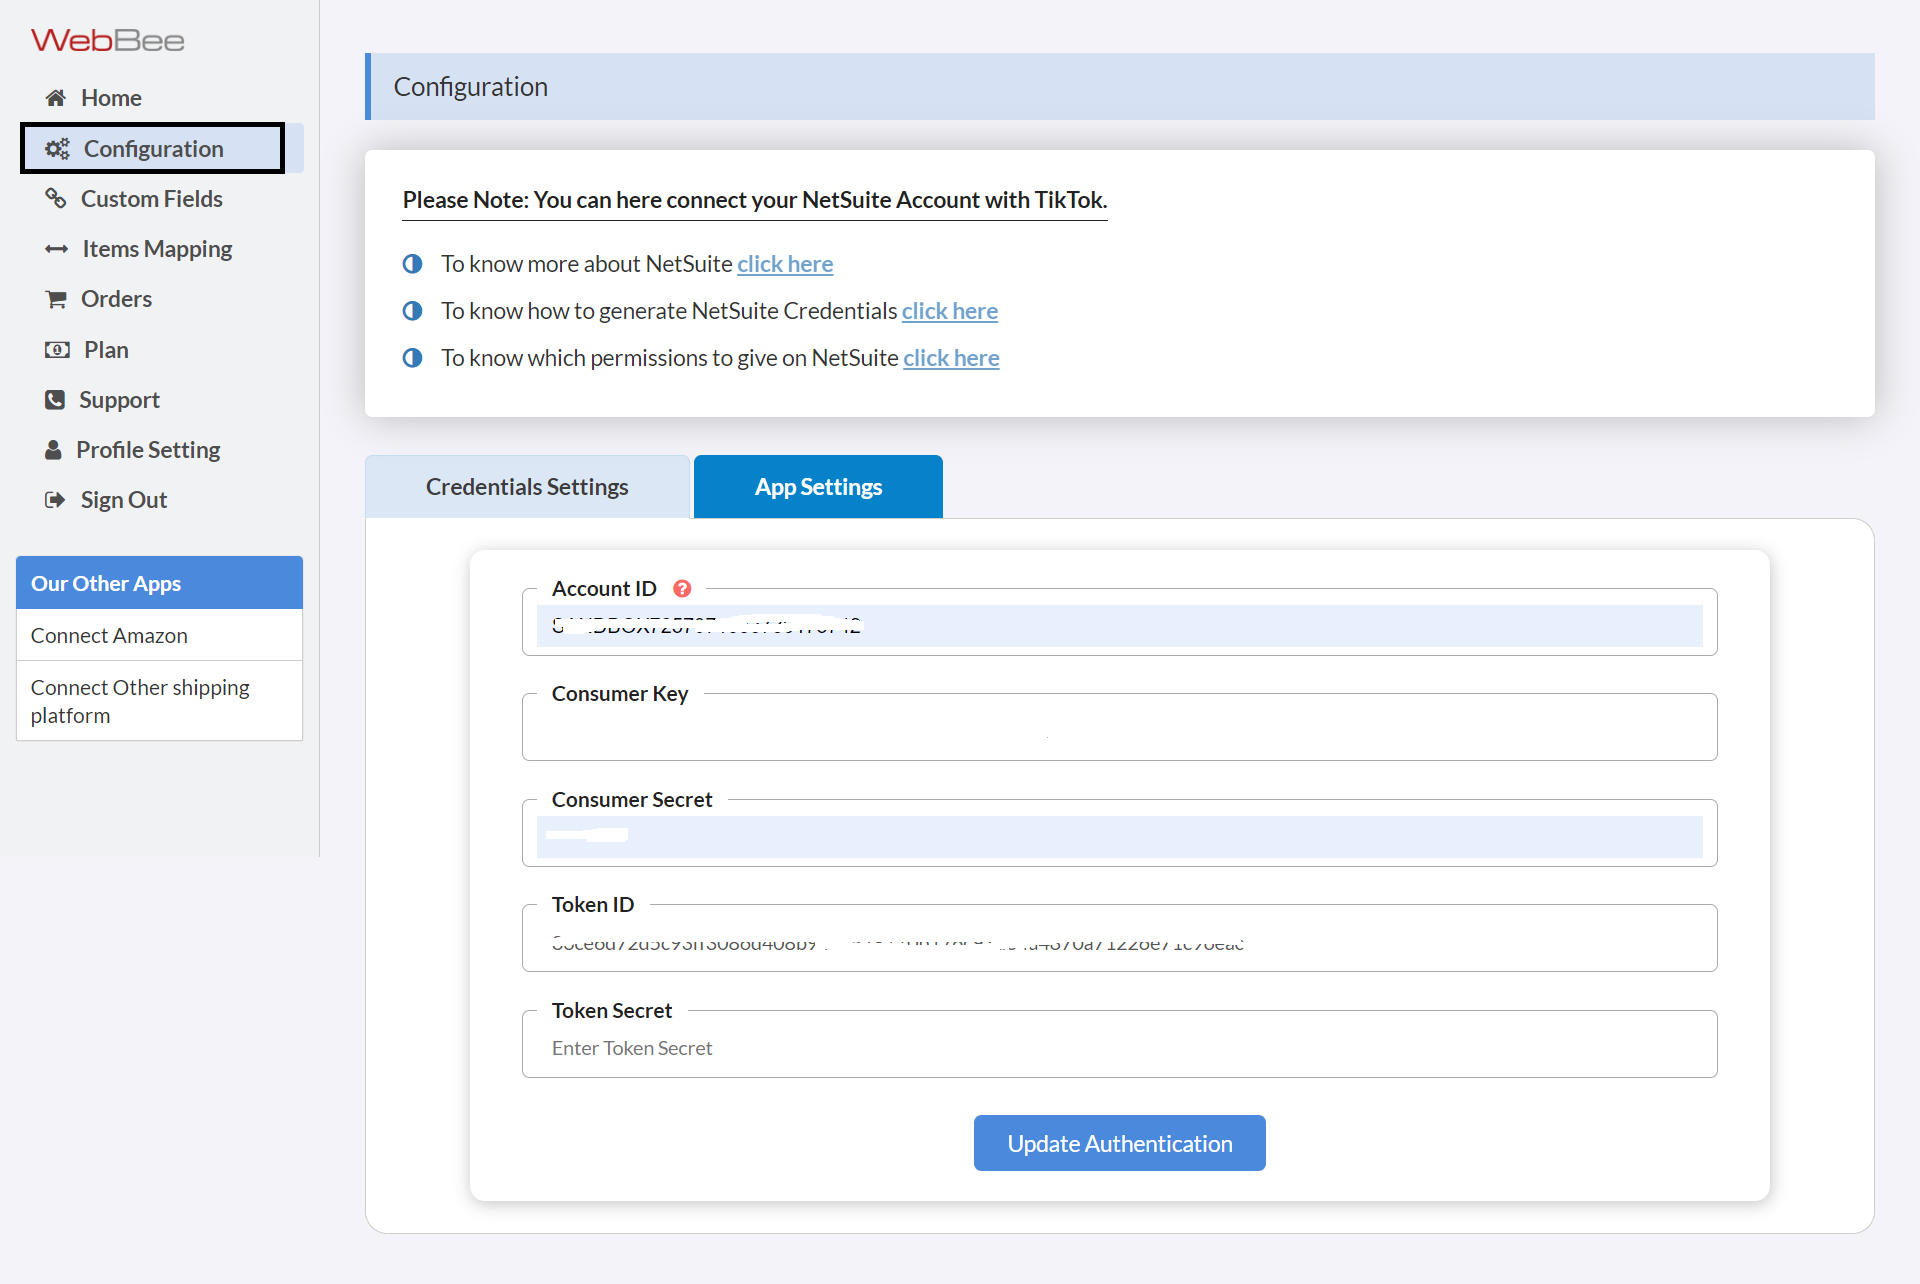Click the Token Secret input field
Viewport: 1920px width, 1284px height.
(1119, 1048)
